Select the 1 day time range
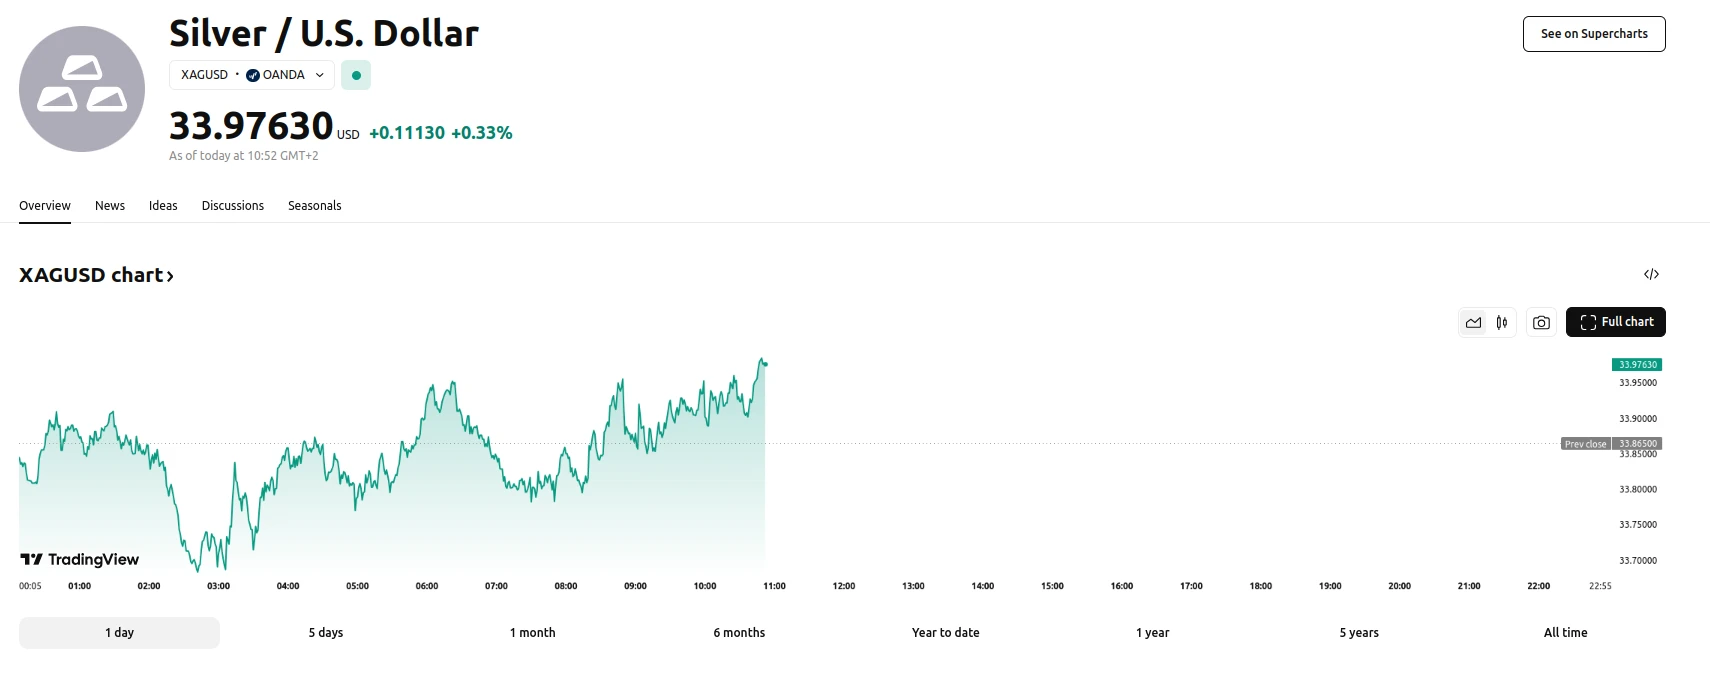This screenshot has width=1710, height=679. [x=119, y=632]
